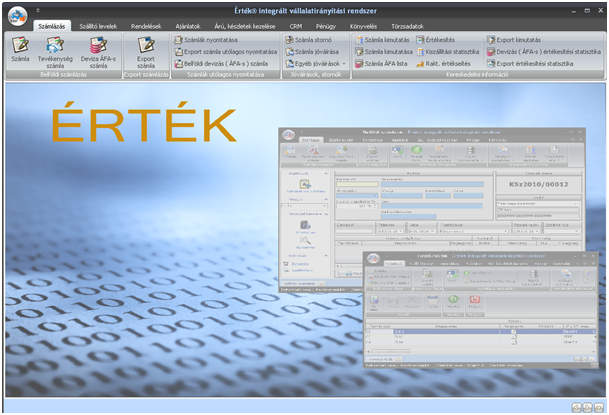The height and width of the screenshot is (415, 609).
Task: Open Számla jóváírása
Action: click(312, 52)
